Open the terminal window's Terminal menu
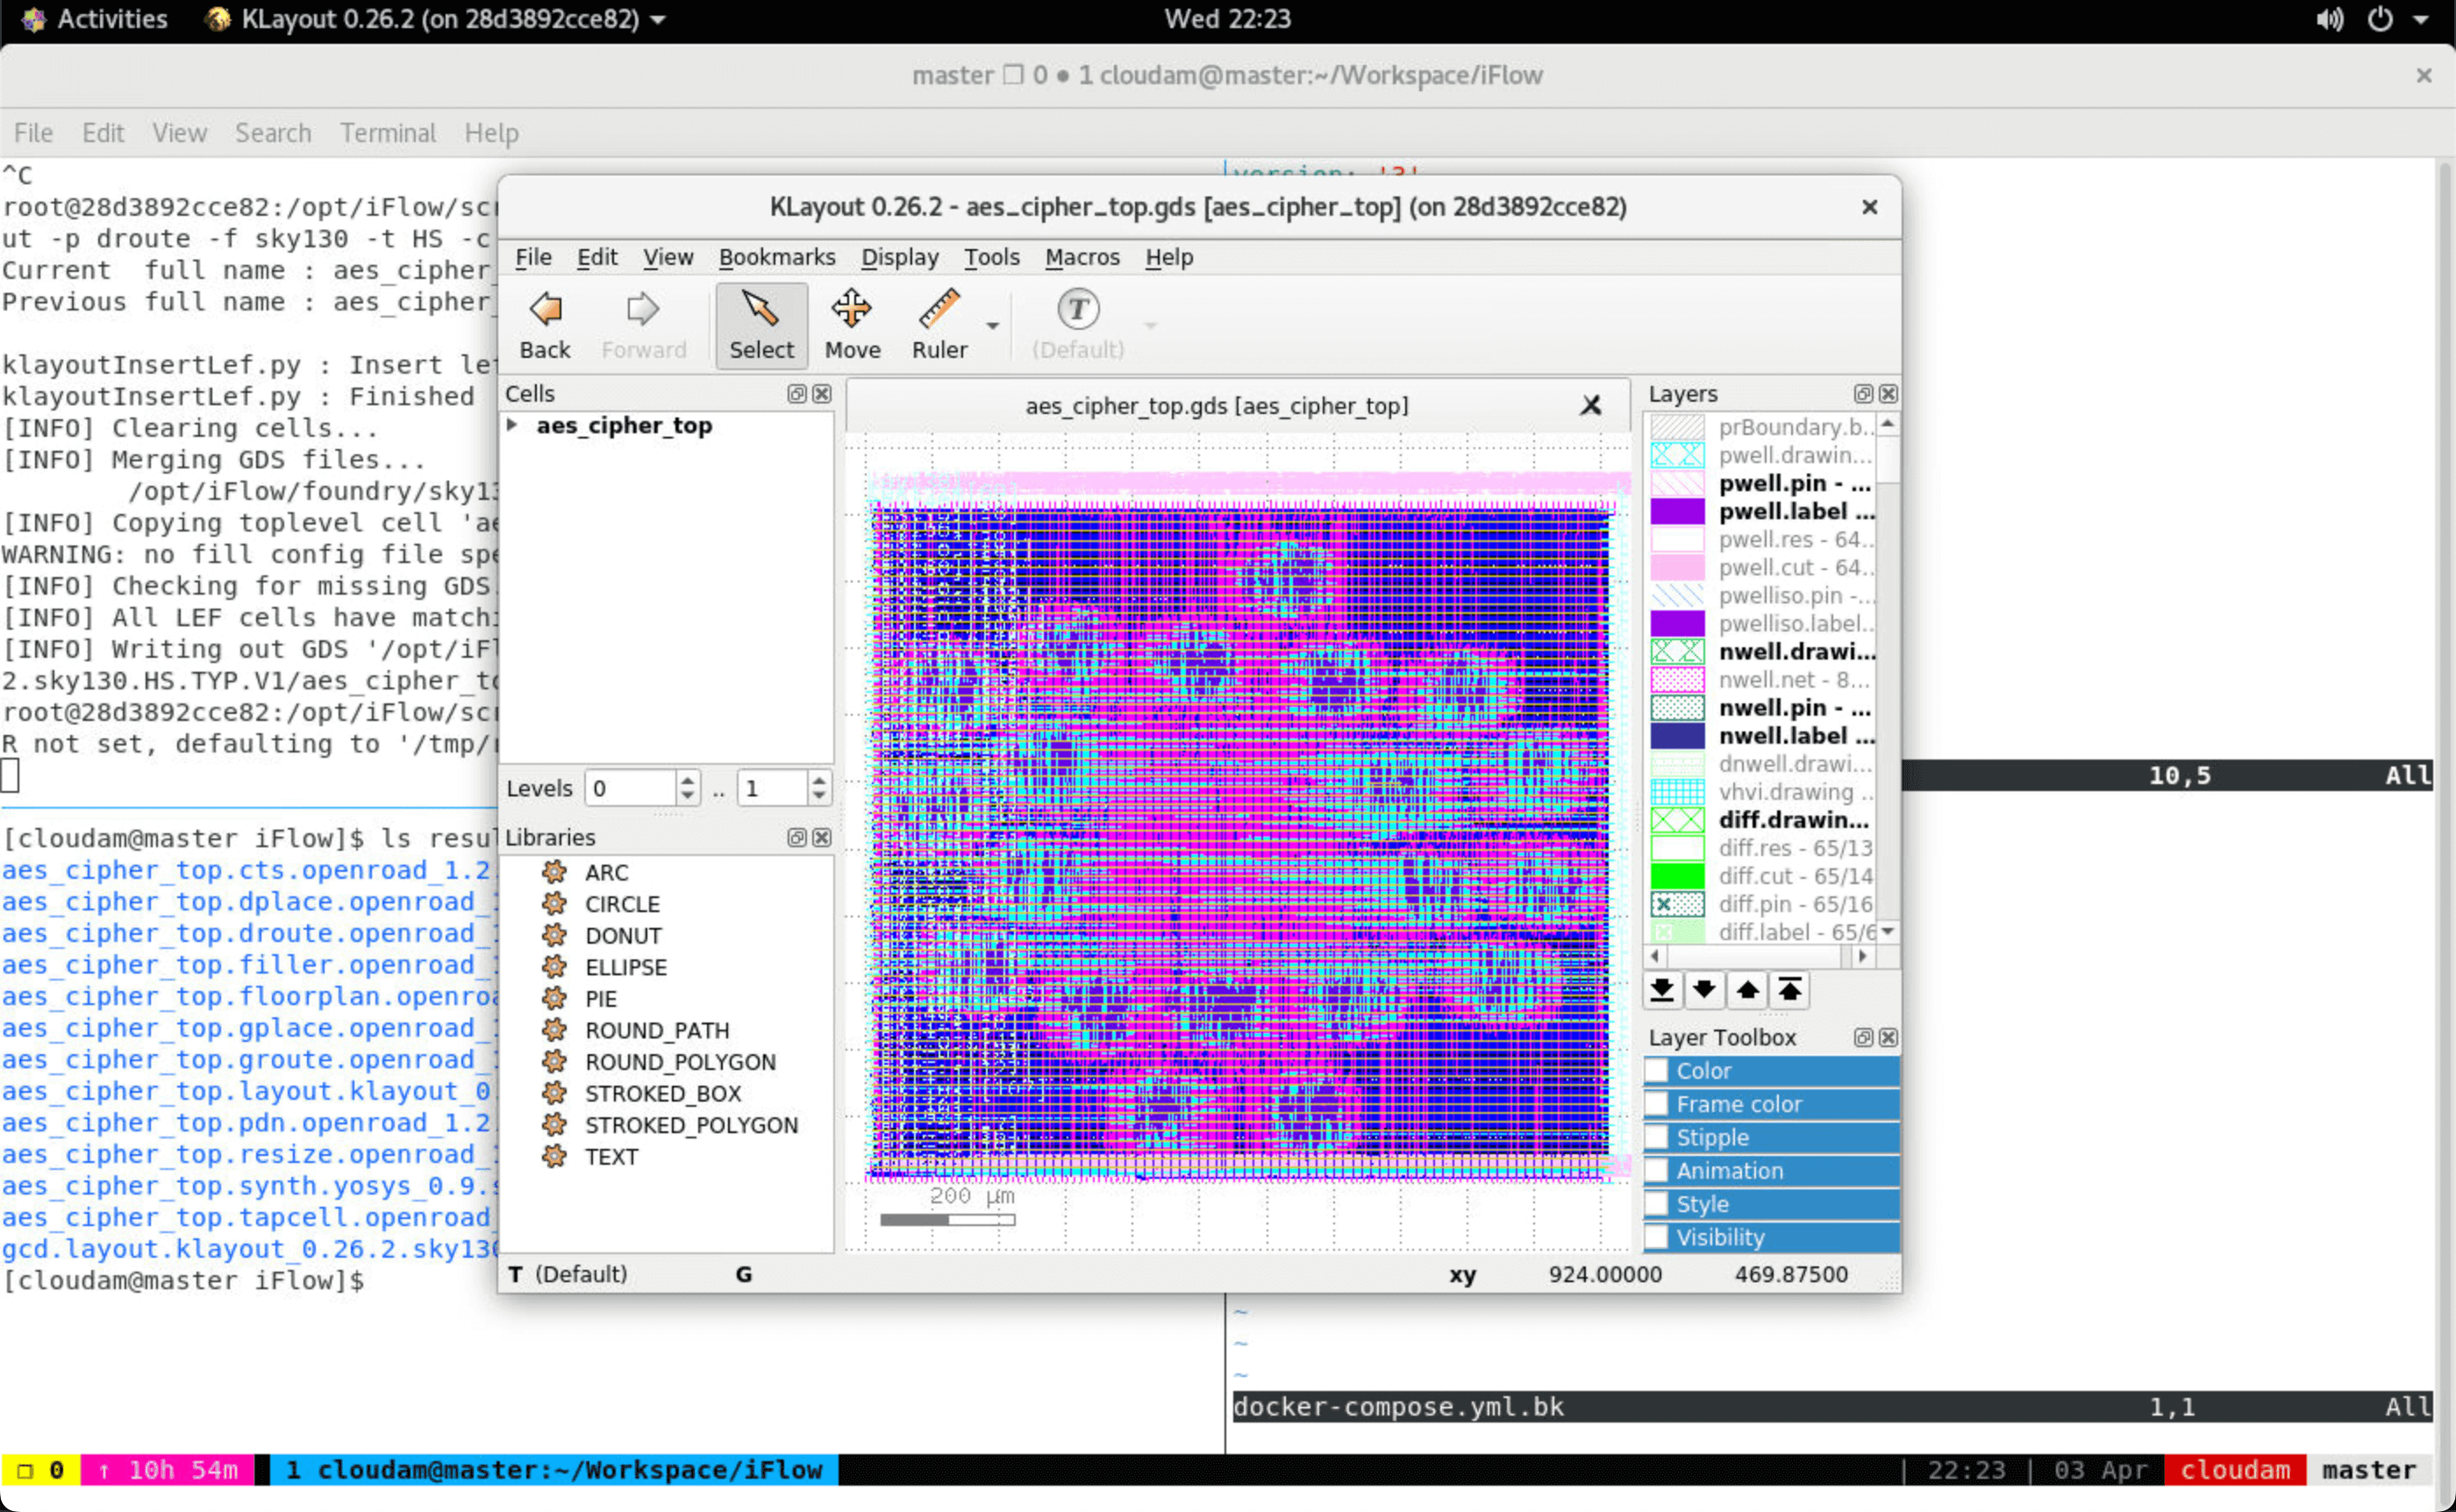Viewport: 2456px width, 1512px height. coord(388,133)
